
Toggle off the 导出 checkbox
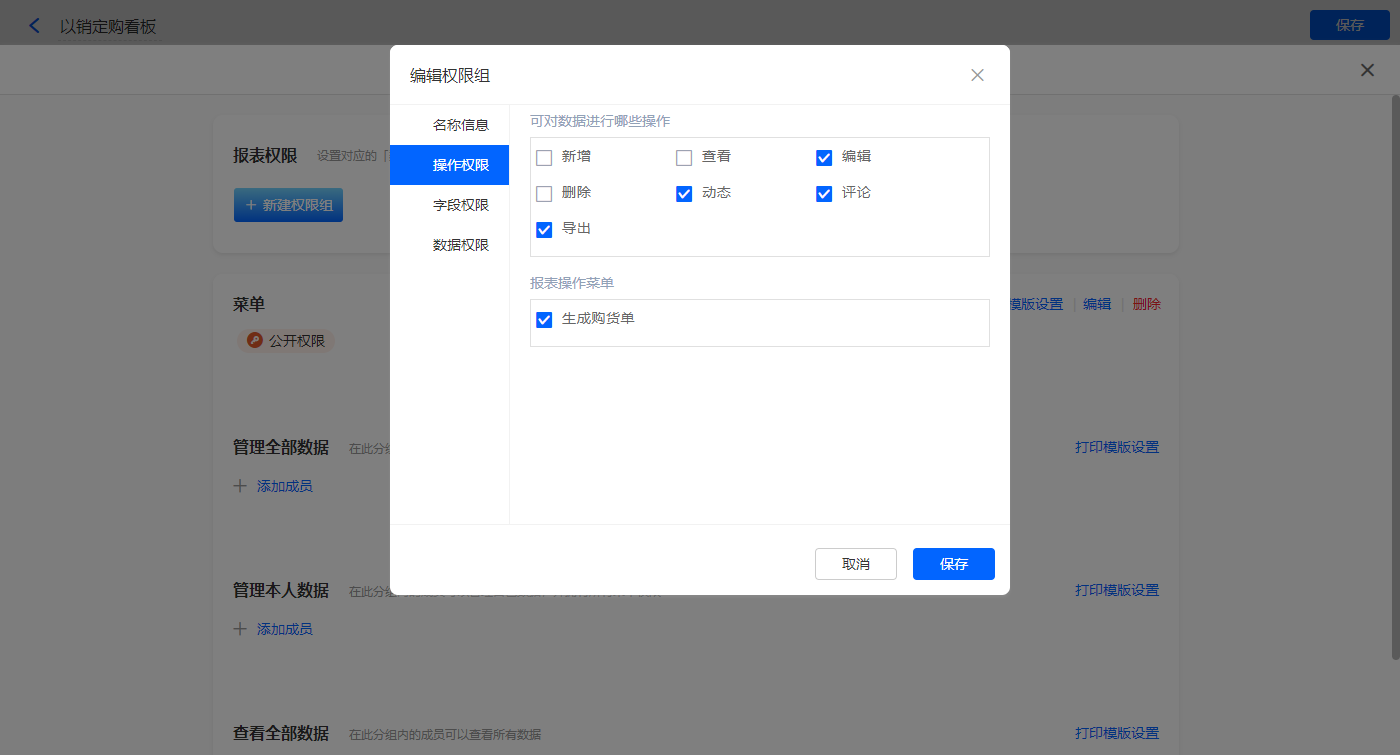544,230
